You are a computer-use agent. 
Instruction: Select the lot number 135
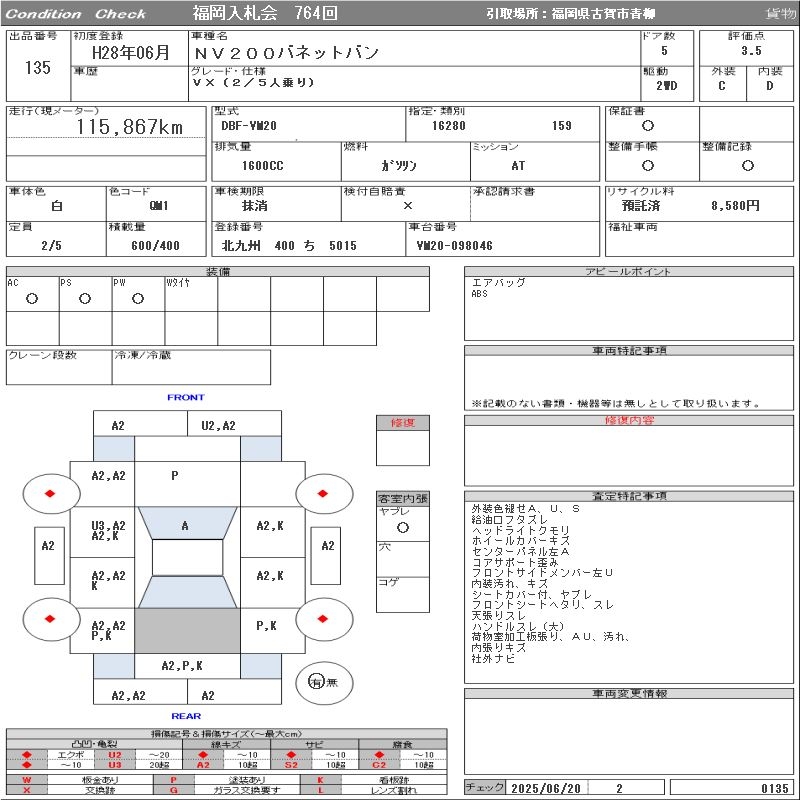click(38, 67)
